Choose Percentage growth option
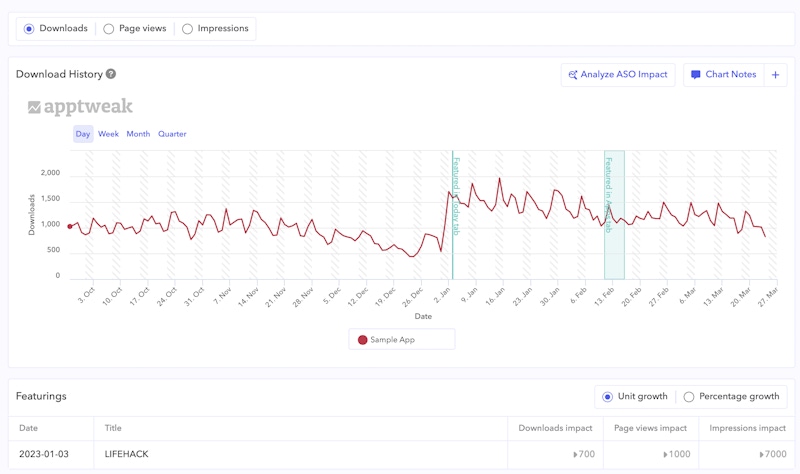800x474 pixels. (x=688, y=397)
